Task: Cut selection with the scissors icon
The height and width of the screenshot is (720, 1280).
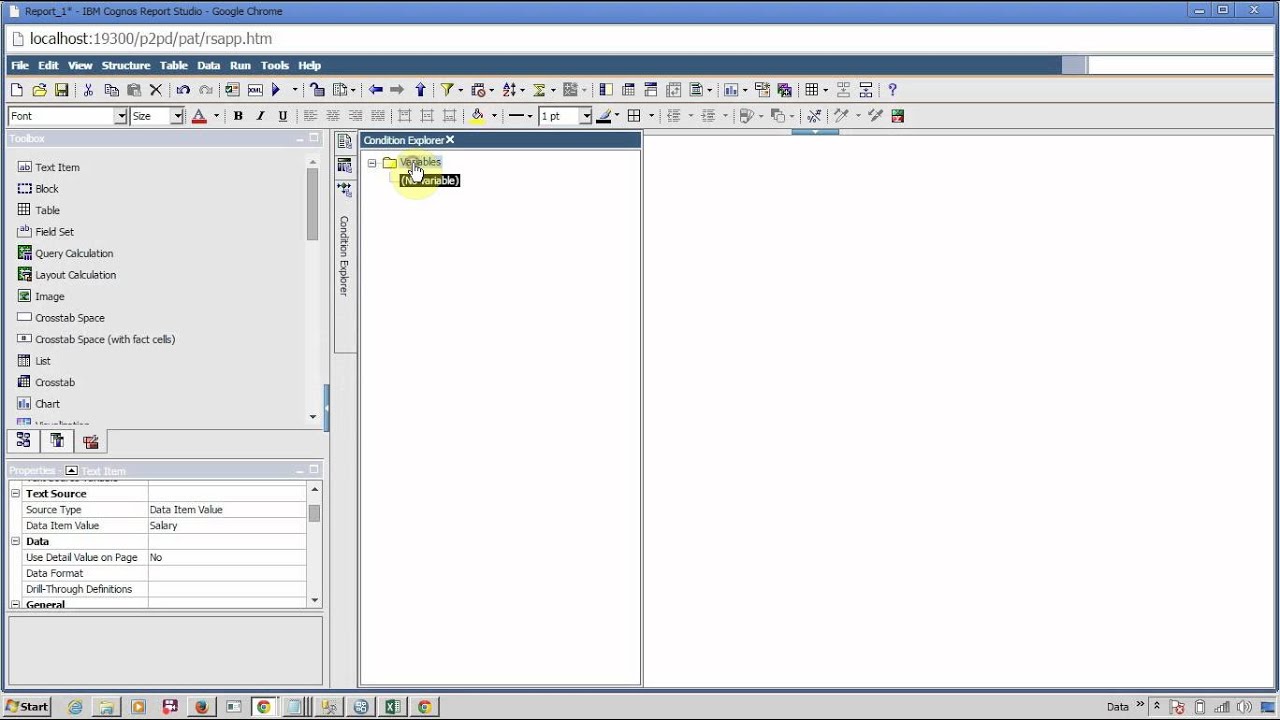Action: (x=88, y=90)
